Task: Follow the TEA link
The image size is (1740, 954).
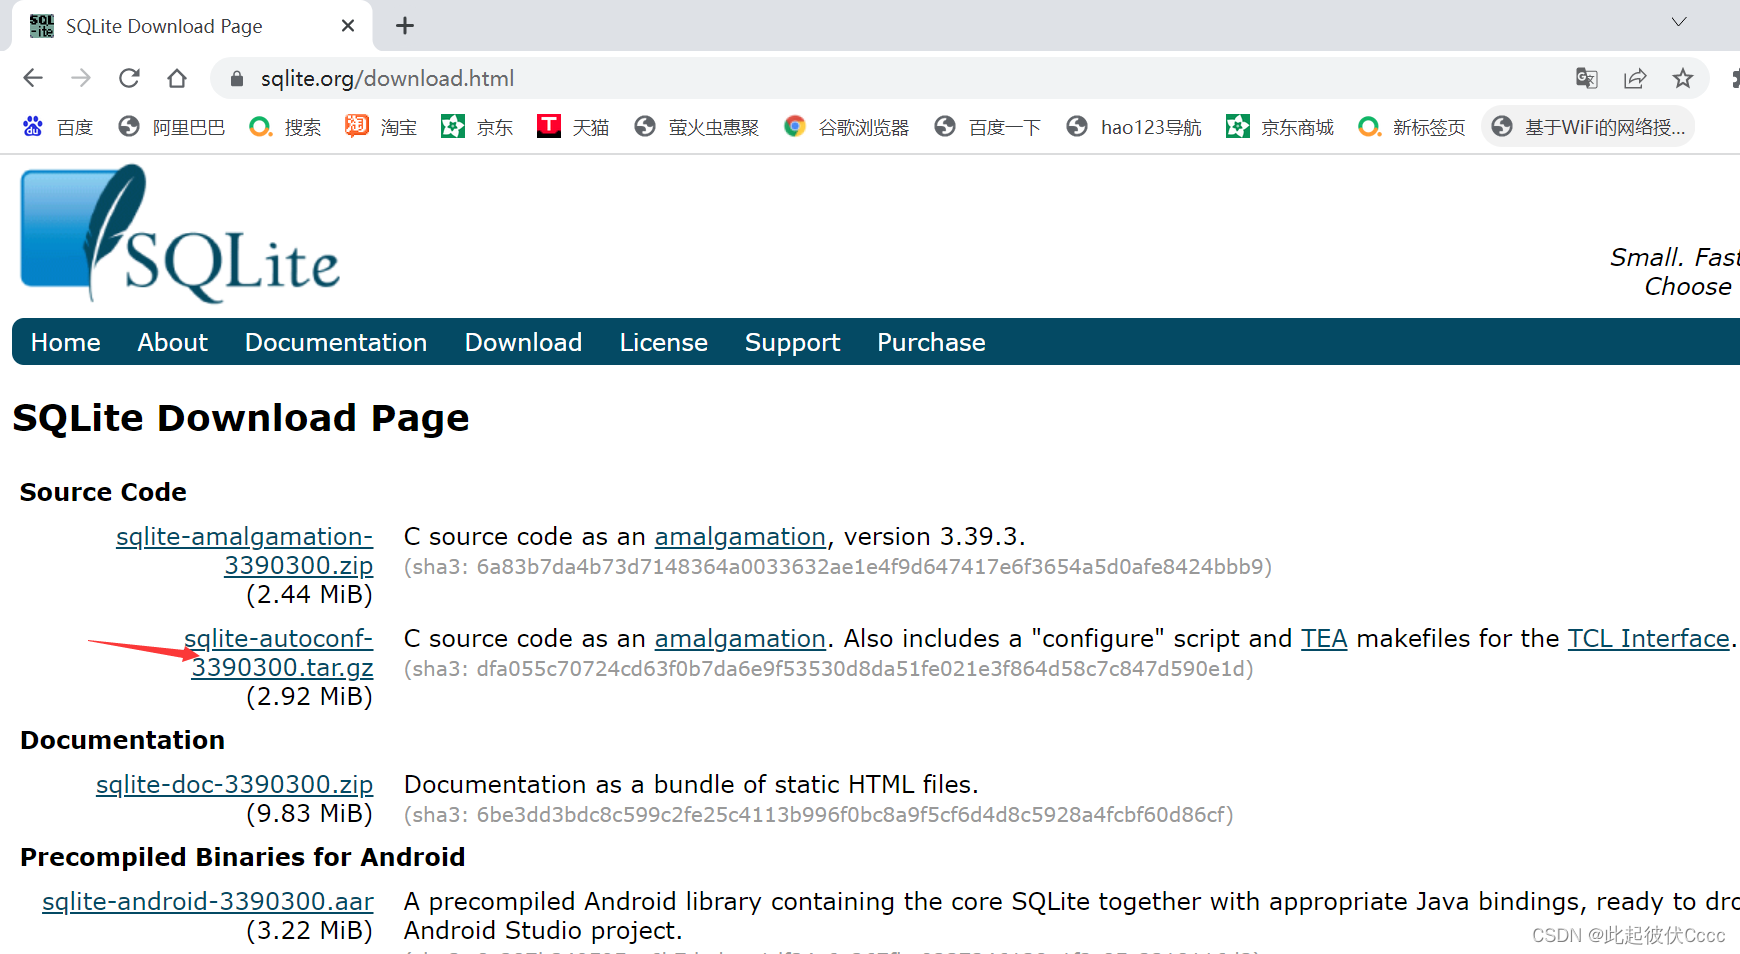Action: 1324,639
